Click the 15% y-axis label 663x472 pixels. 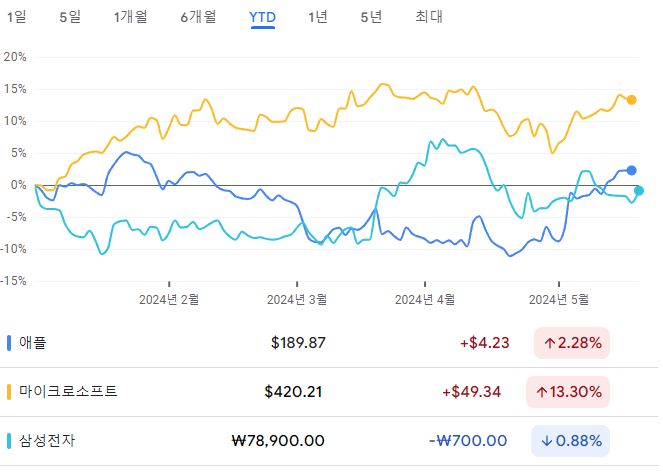(x=15, y=89)
